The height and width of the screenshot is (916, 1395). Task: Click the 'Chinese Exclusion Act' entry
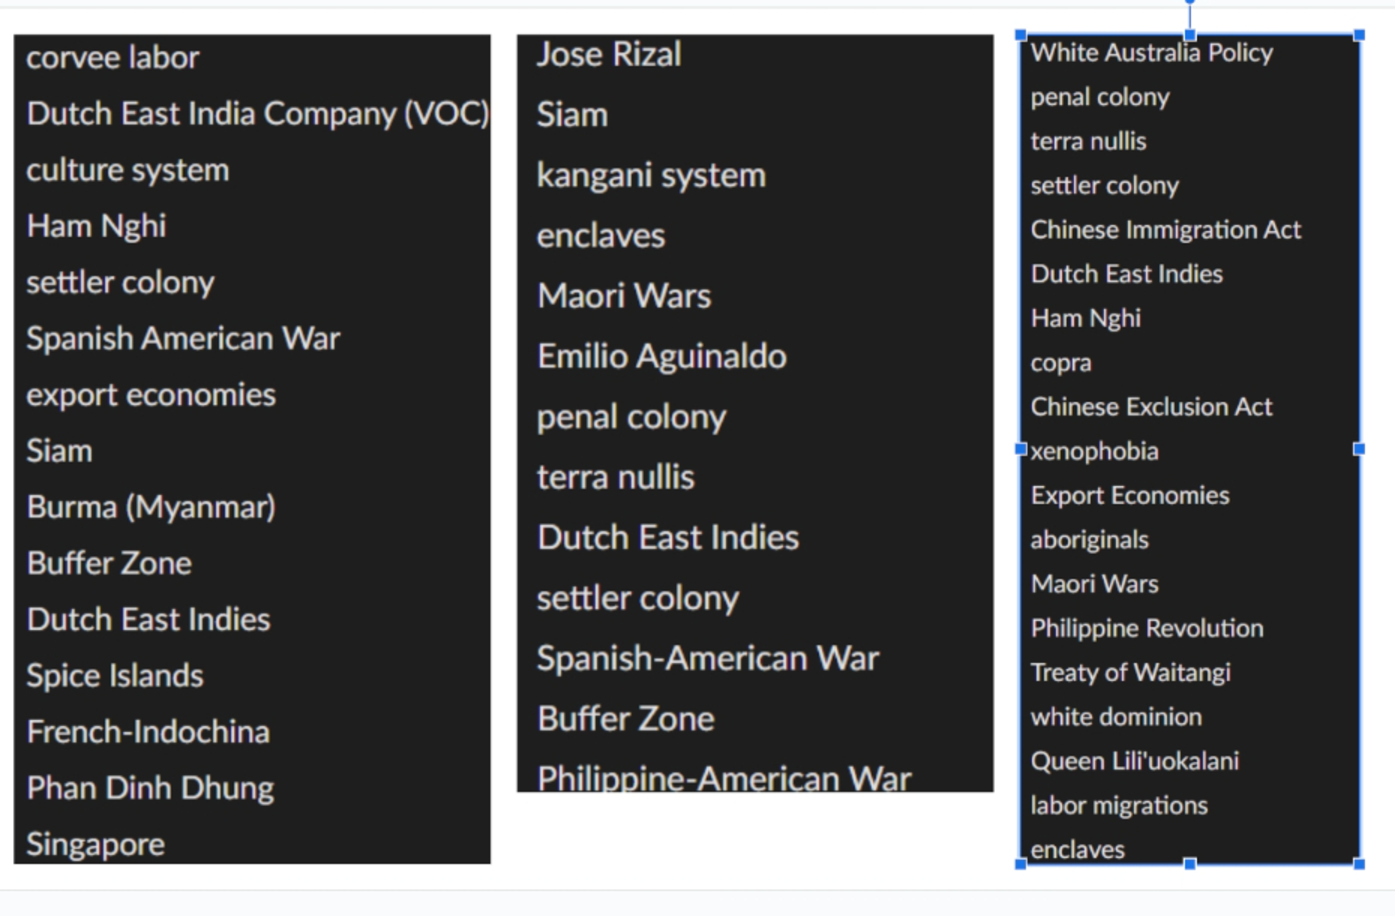coord(1152,407)
